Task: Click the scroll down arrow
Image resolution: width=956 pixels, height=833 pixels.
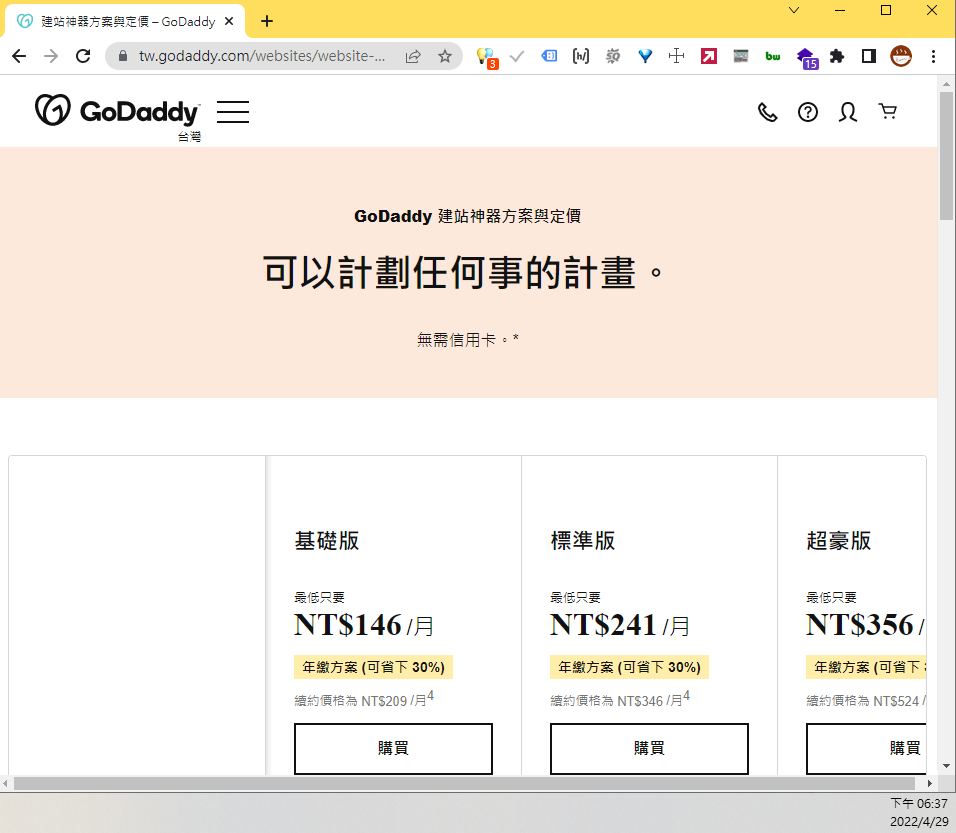Action: 946,766
